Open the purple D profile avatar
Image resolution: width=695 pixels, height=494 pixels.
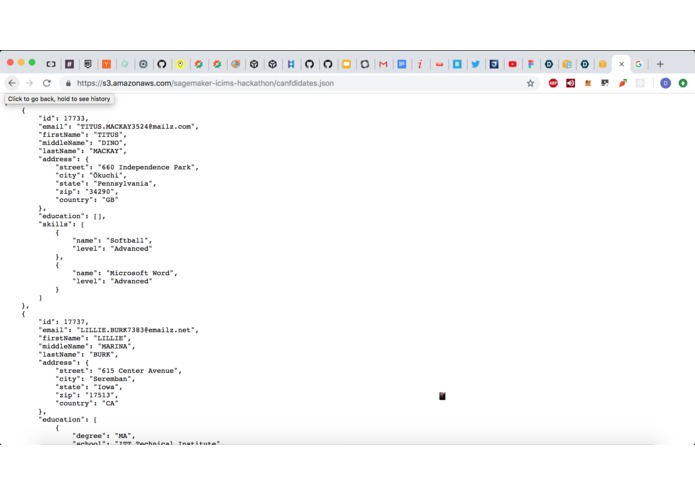[x=665, y=83]
